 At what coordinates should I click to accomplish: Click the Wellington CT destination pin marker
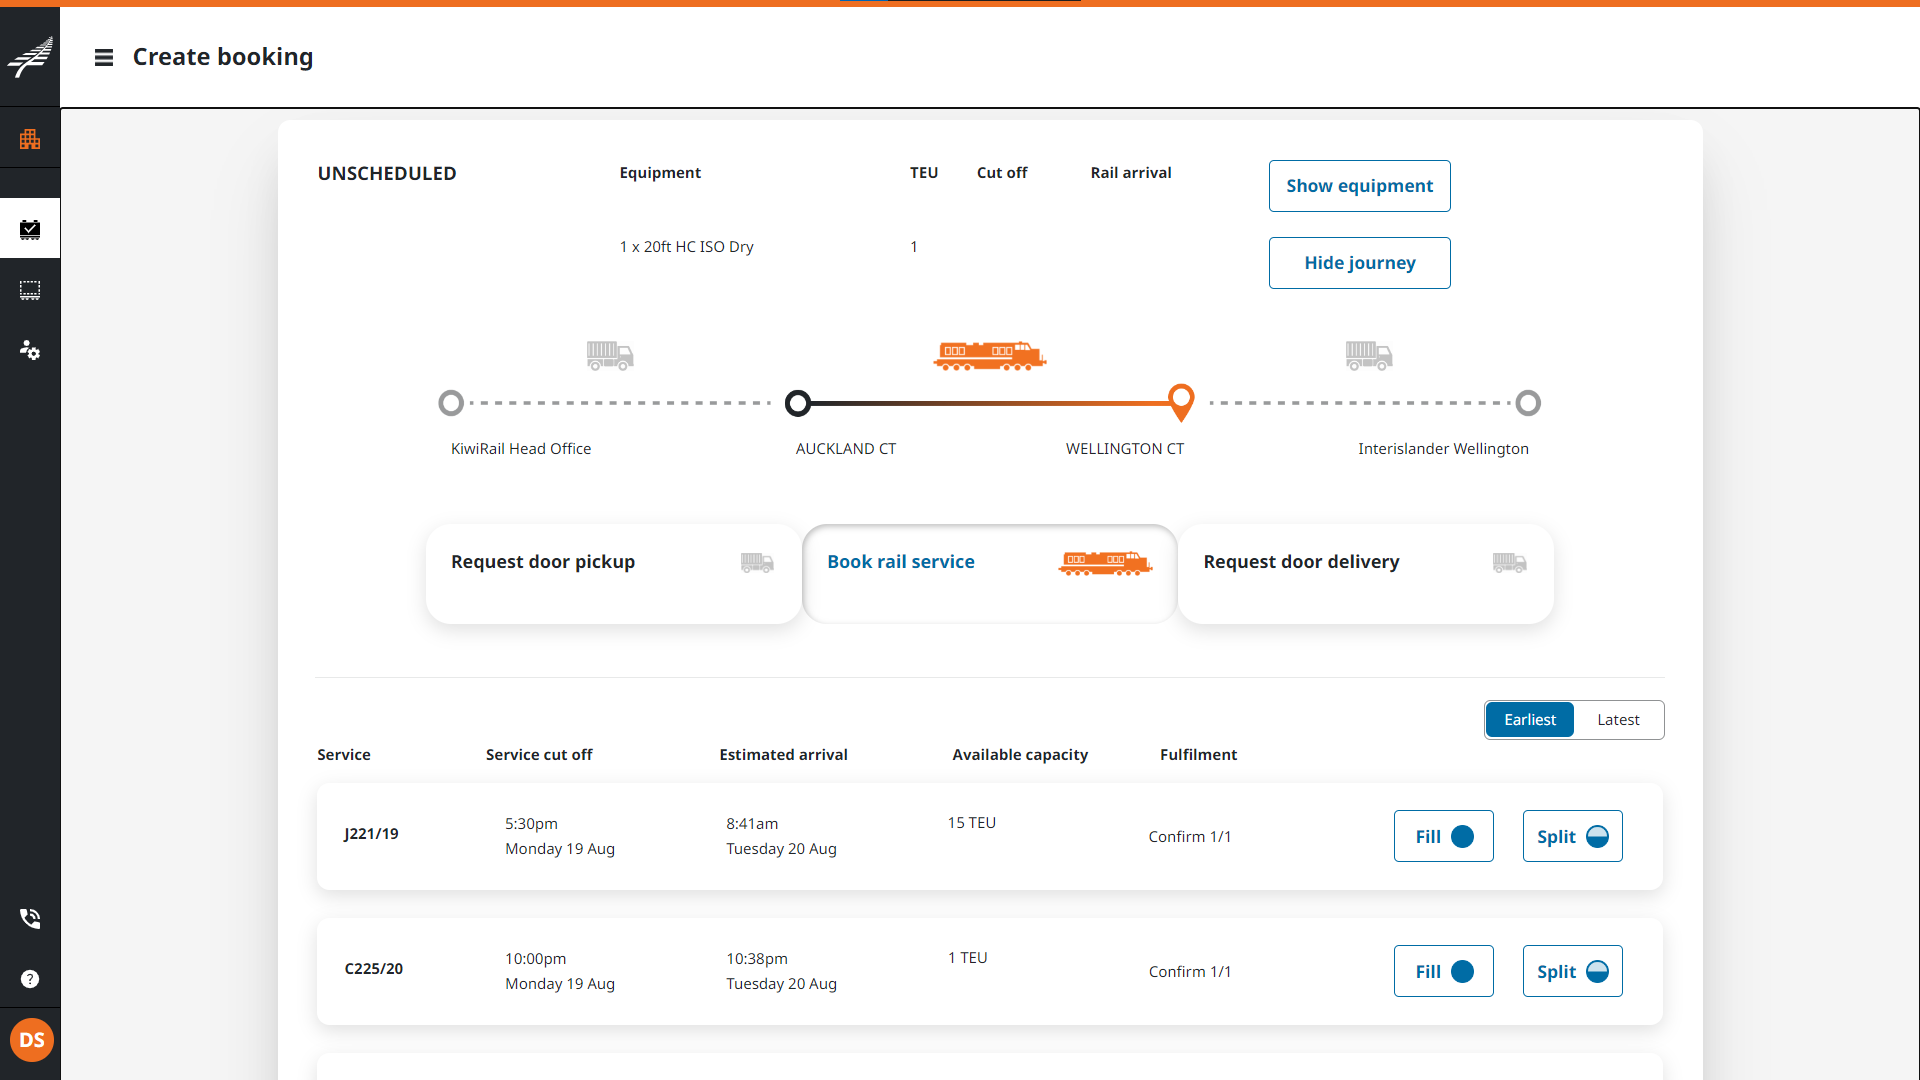pos(1181,400)
